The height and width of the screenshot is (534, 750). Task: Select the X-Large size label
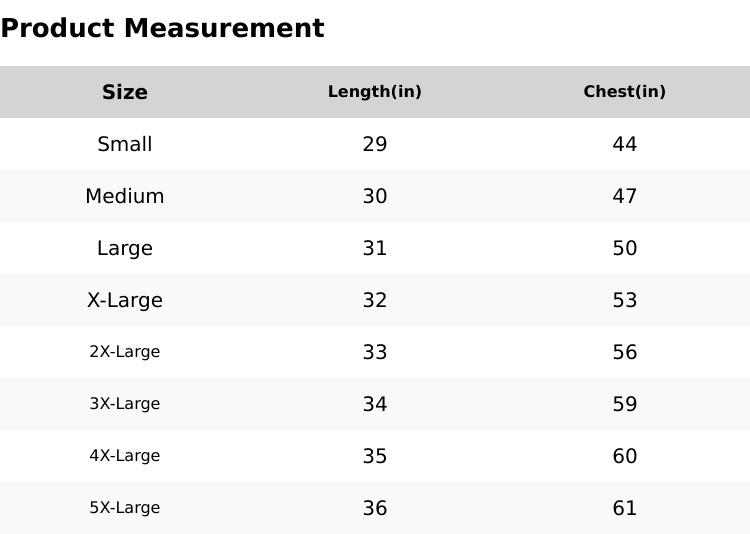(x=125, y=300)
